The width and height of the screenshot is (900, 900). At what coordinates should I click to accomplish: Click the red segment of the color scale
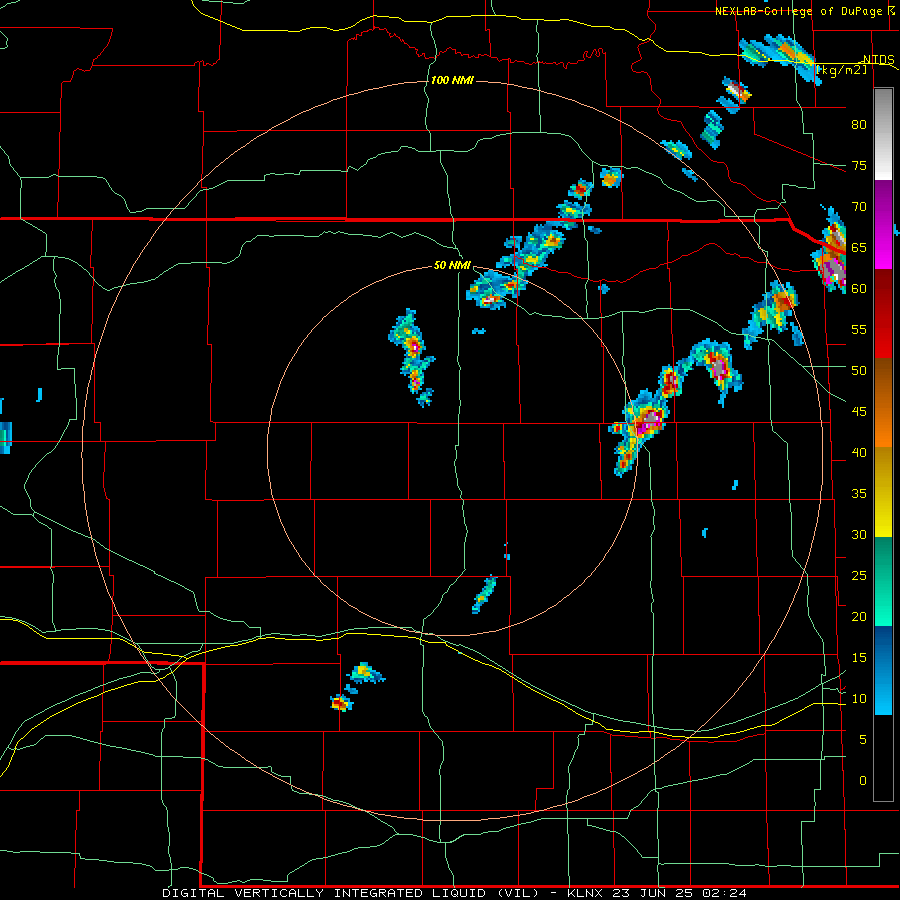pos(883,313)
